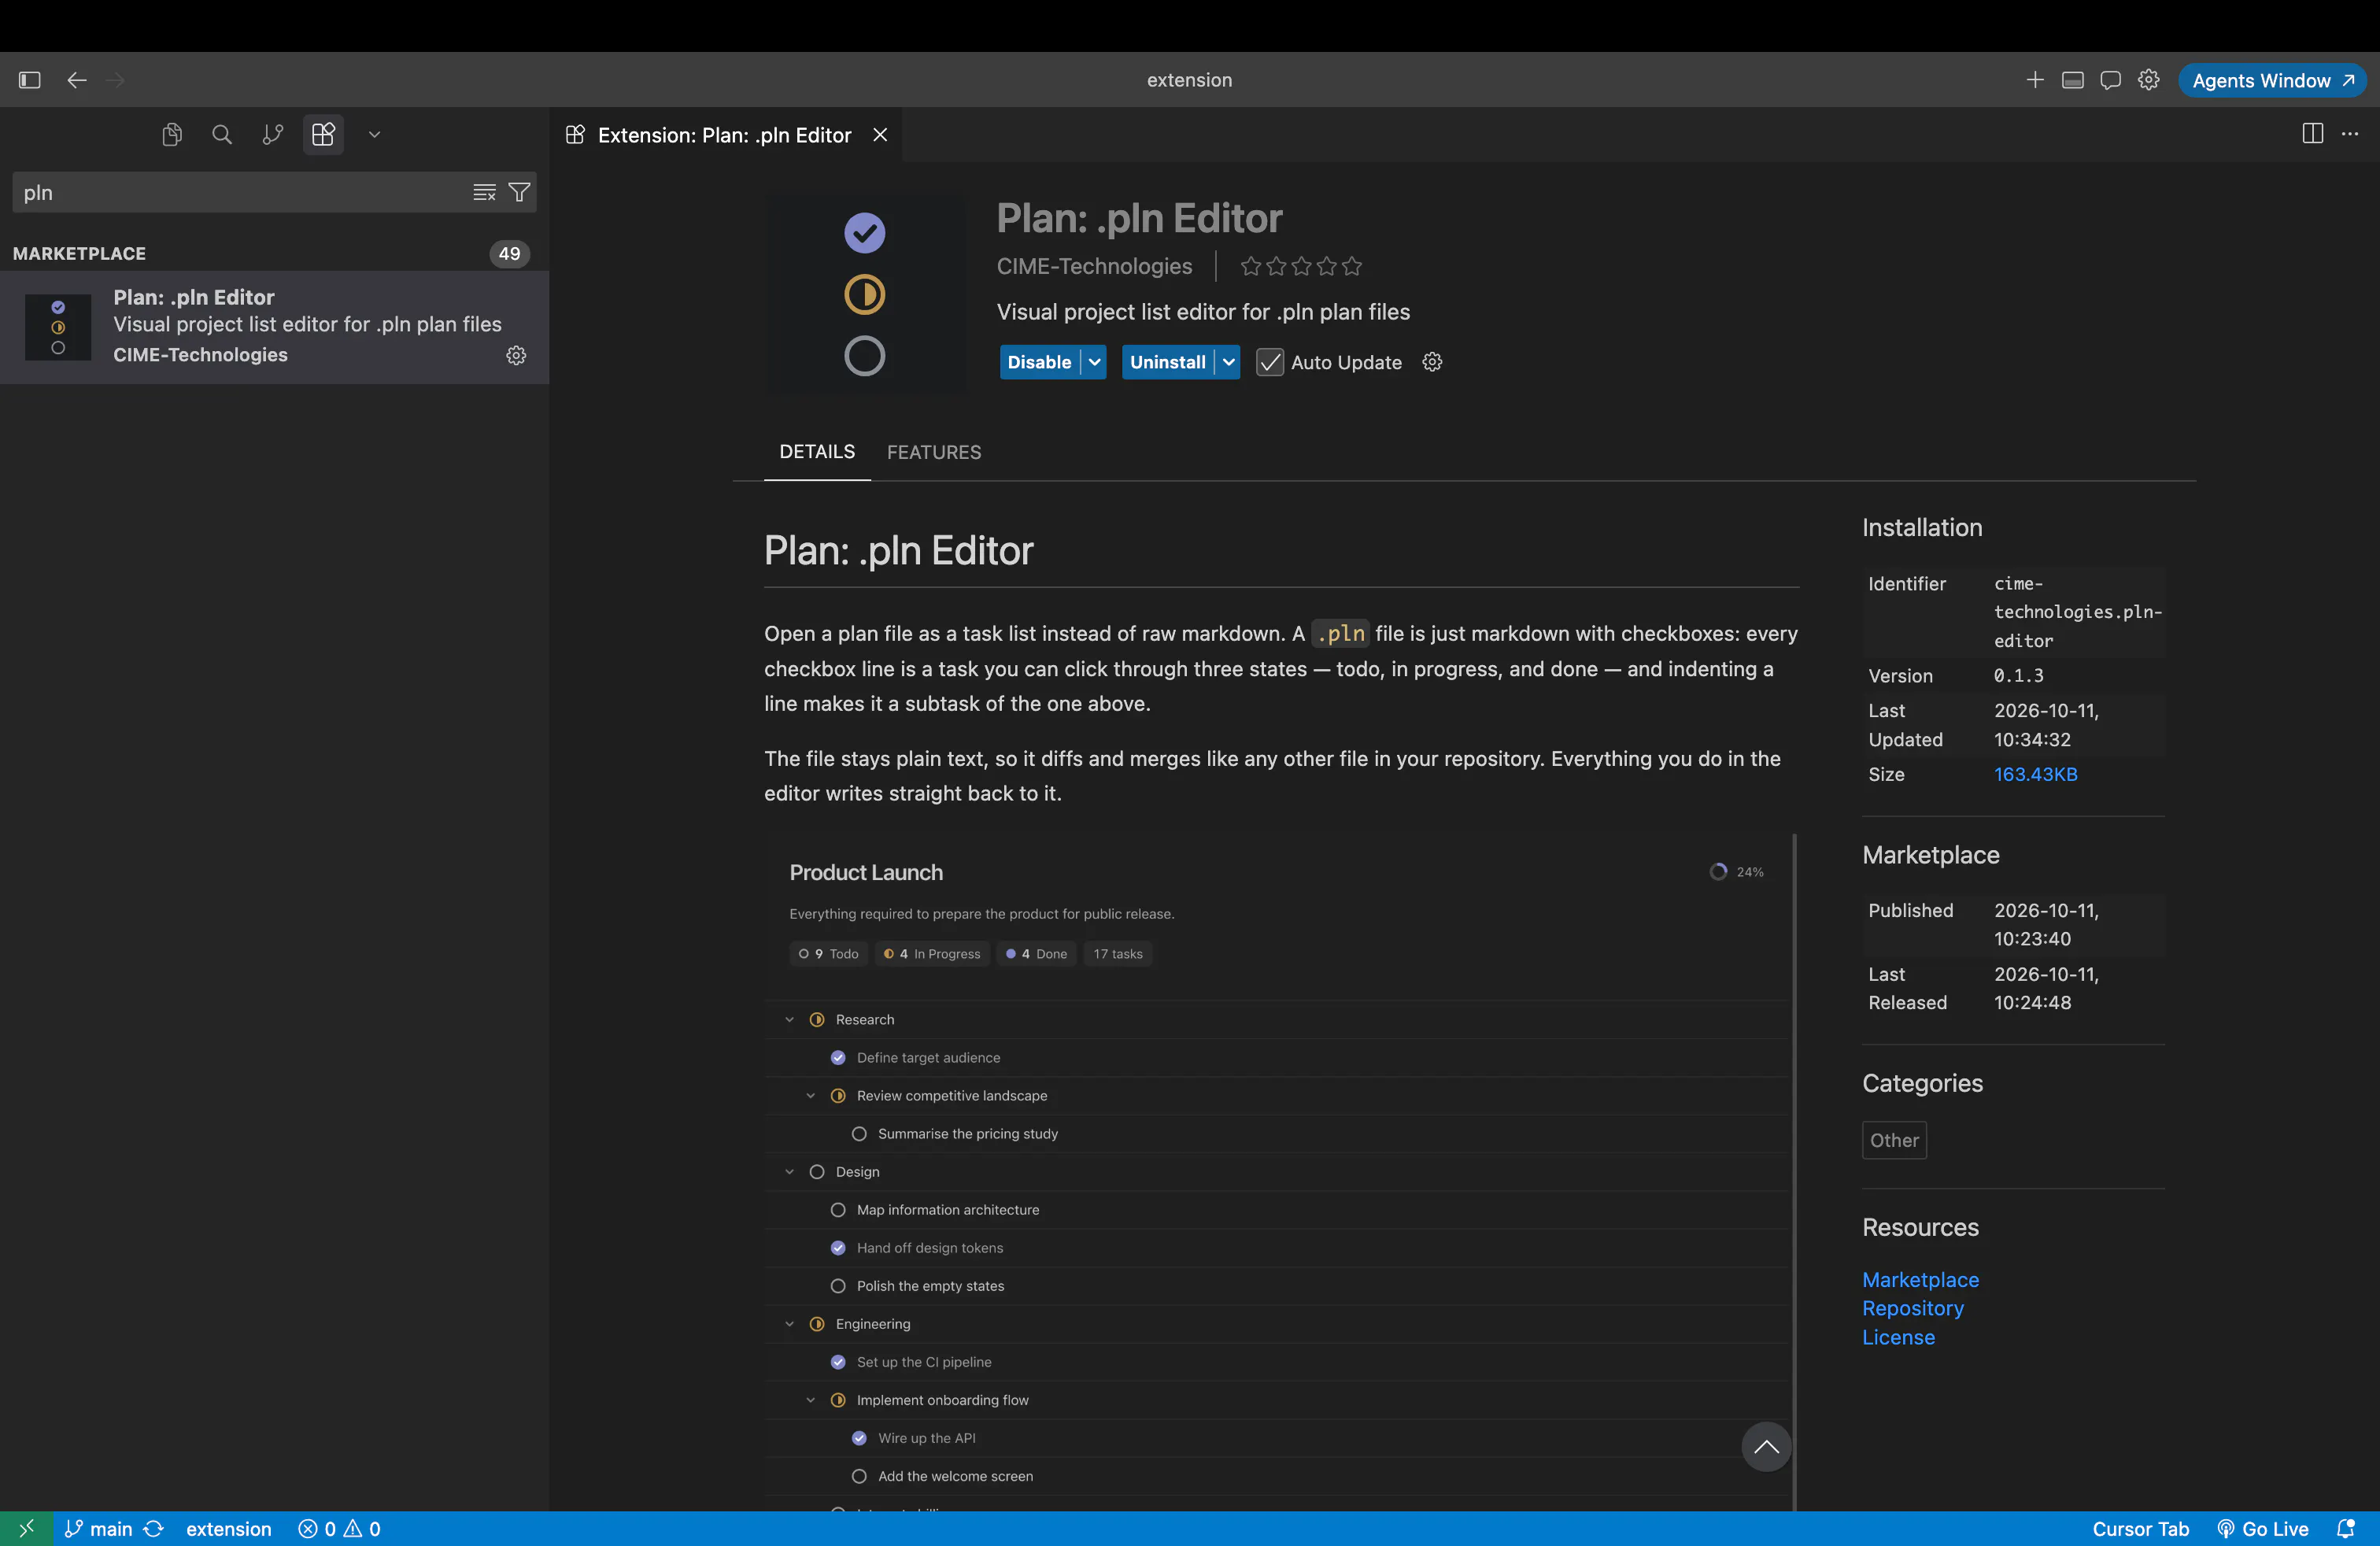2380x1546 pixels.
Task: Click Go Live in status bar
Action: 2263,1528
